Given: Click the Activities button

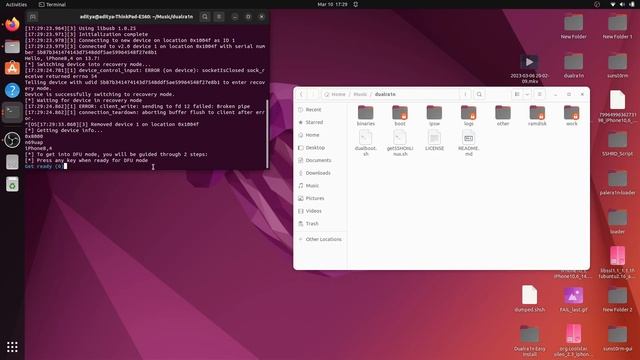Looking at the screenshot, I should point(16,4).
